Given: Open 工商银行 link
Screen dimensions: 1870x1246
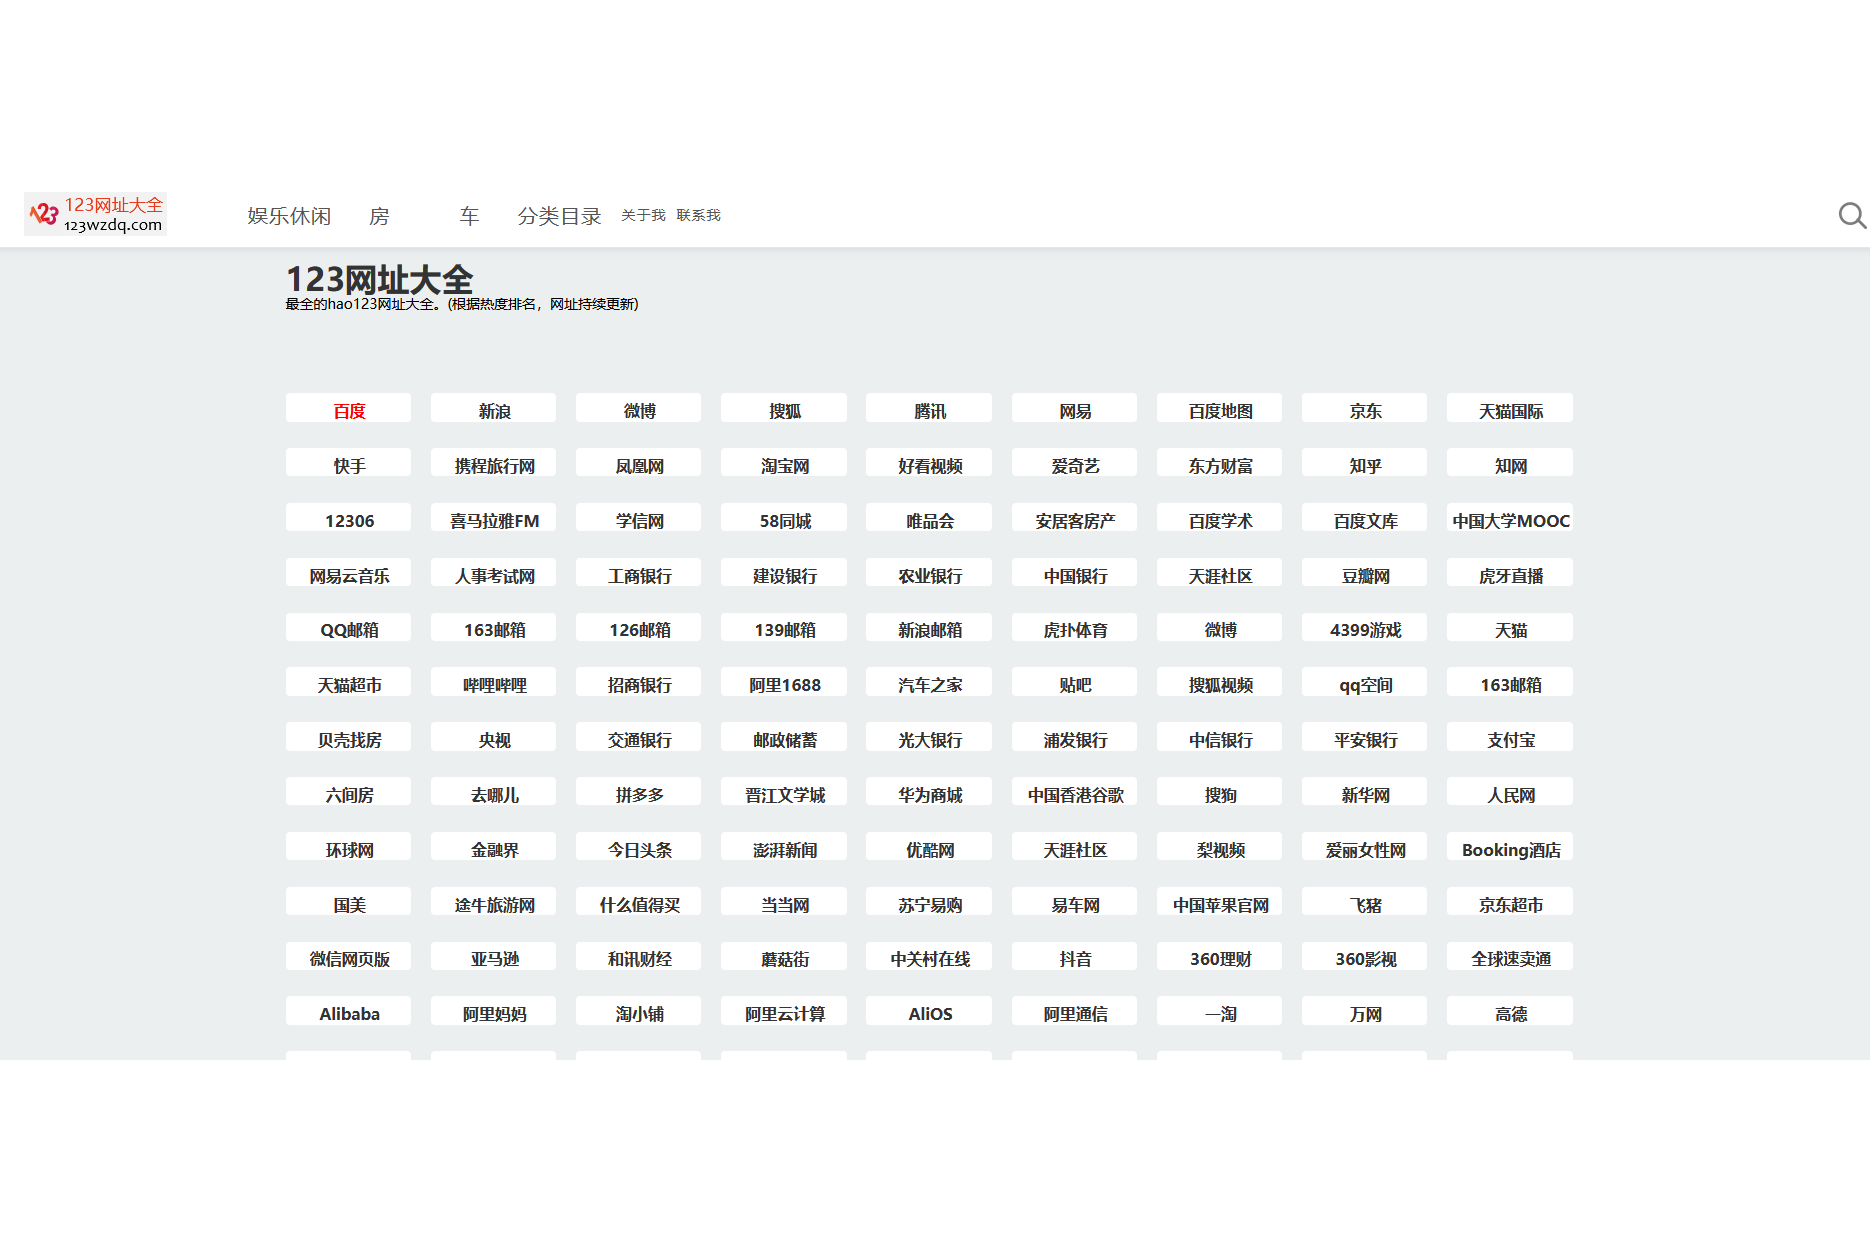Looking at the screenshot, I should click(639, 575).
